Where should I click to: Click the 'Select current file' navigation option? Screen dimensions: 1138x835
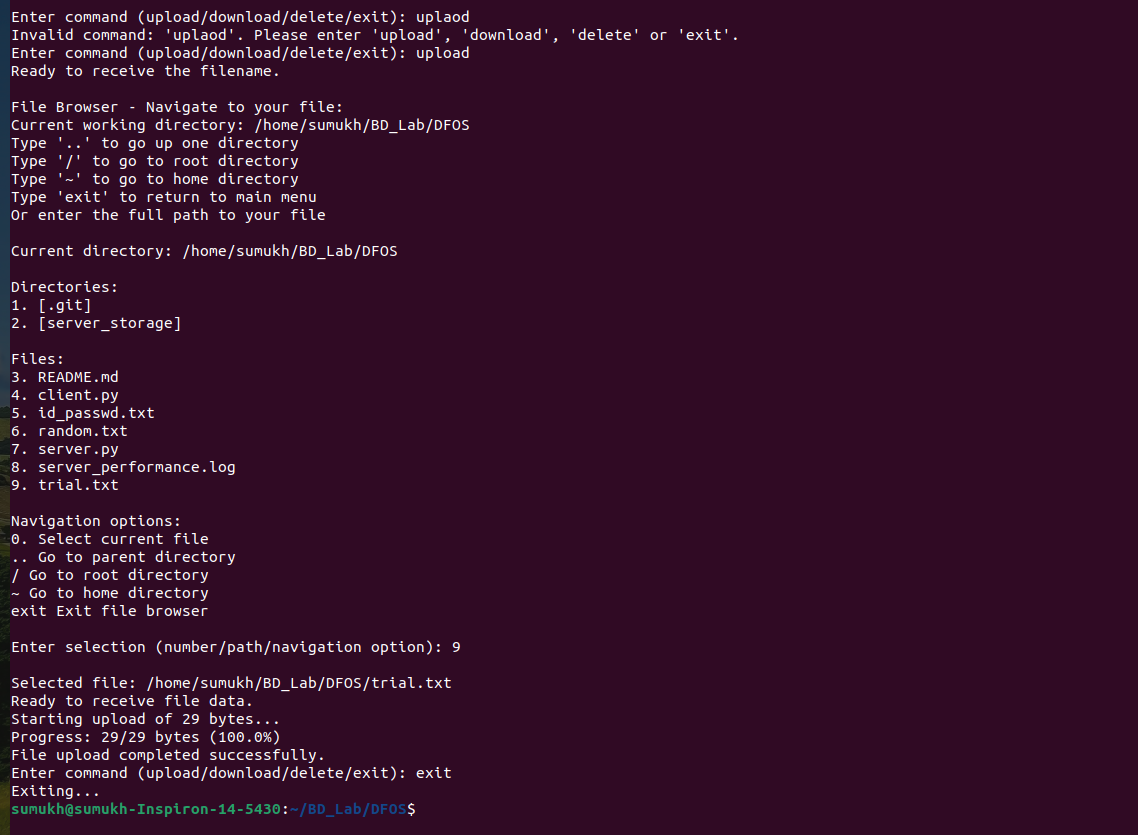tap(110, 539)
